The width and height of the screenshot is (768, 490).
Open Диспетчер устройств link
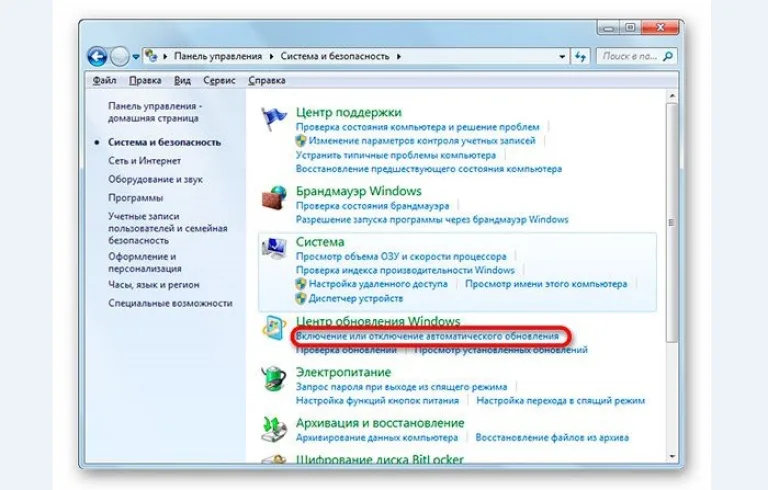356,298
